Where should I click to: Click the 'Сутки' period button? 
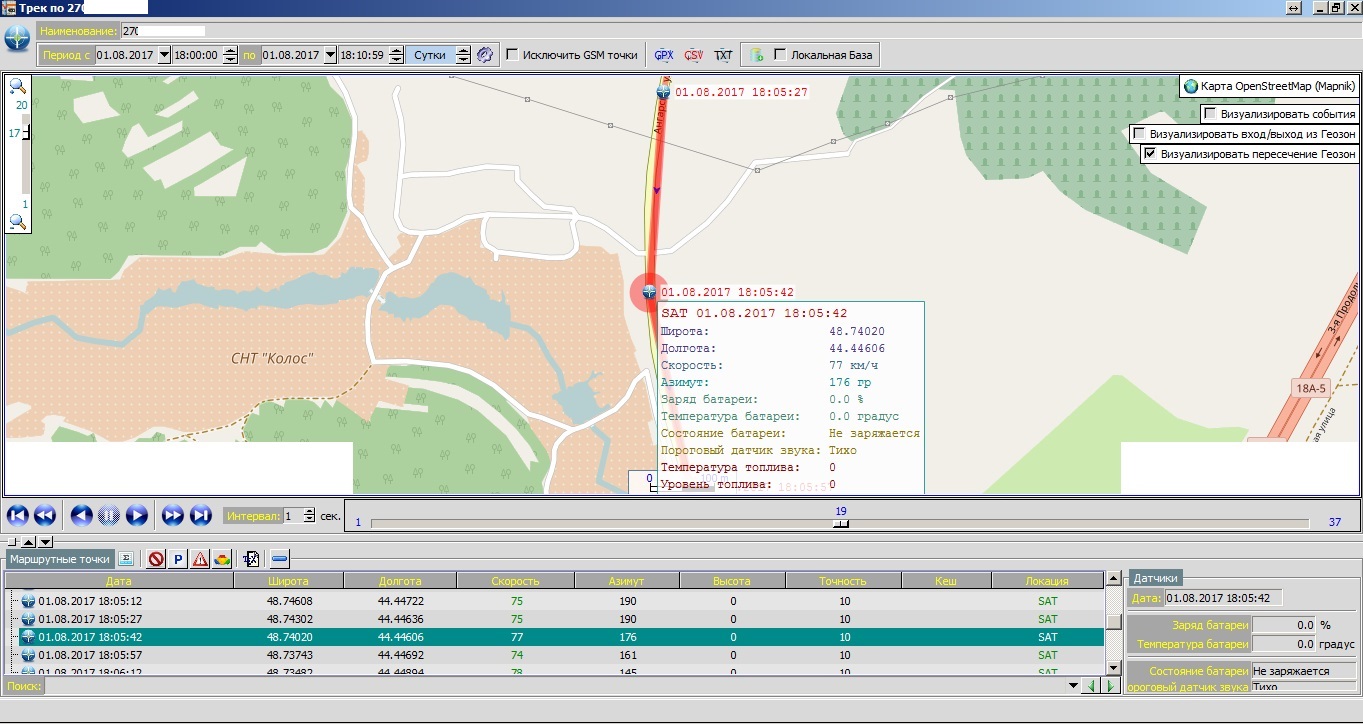(x=430, y=55)
